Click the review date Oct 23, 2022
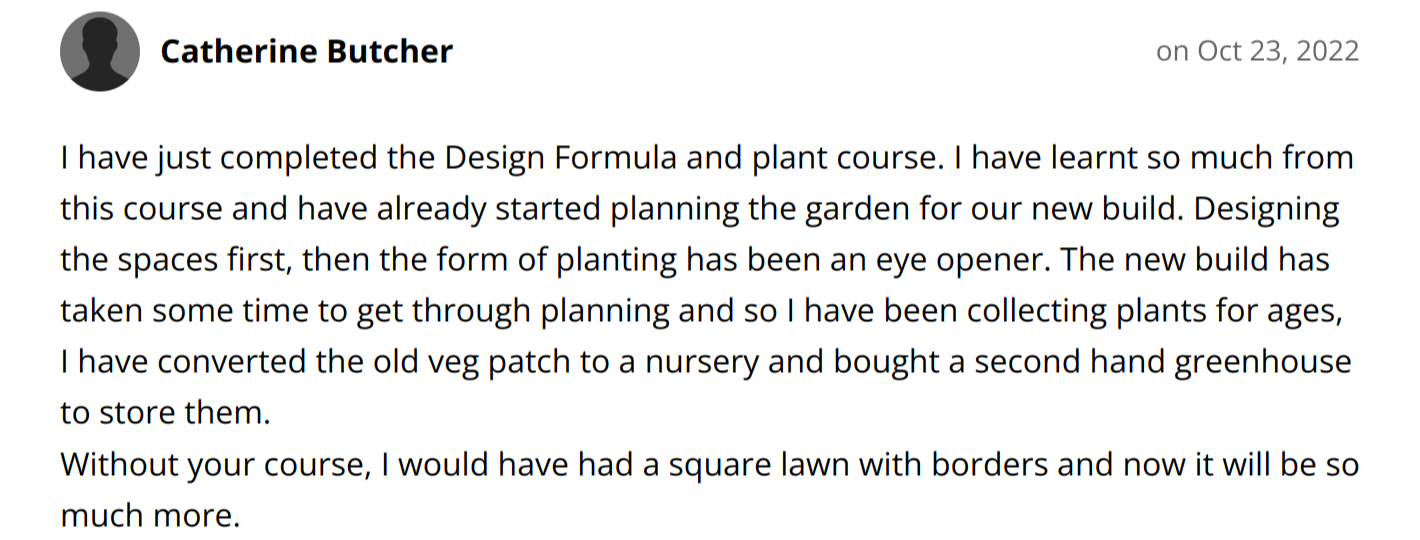1420x540 pixels. point(1257,51)
